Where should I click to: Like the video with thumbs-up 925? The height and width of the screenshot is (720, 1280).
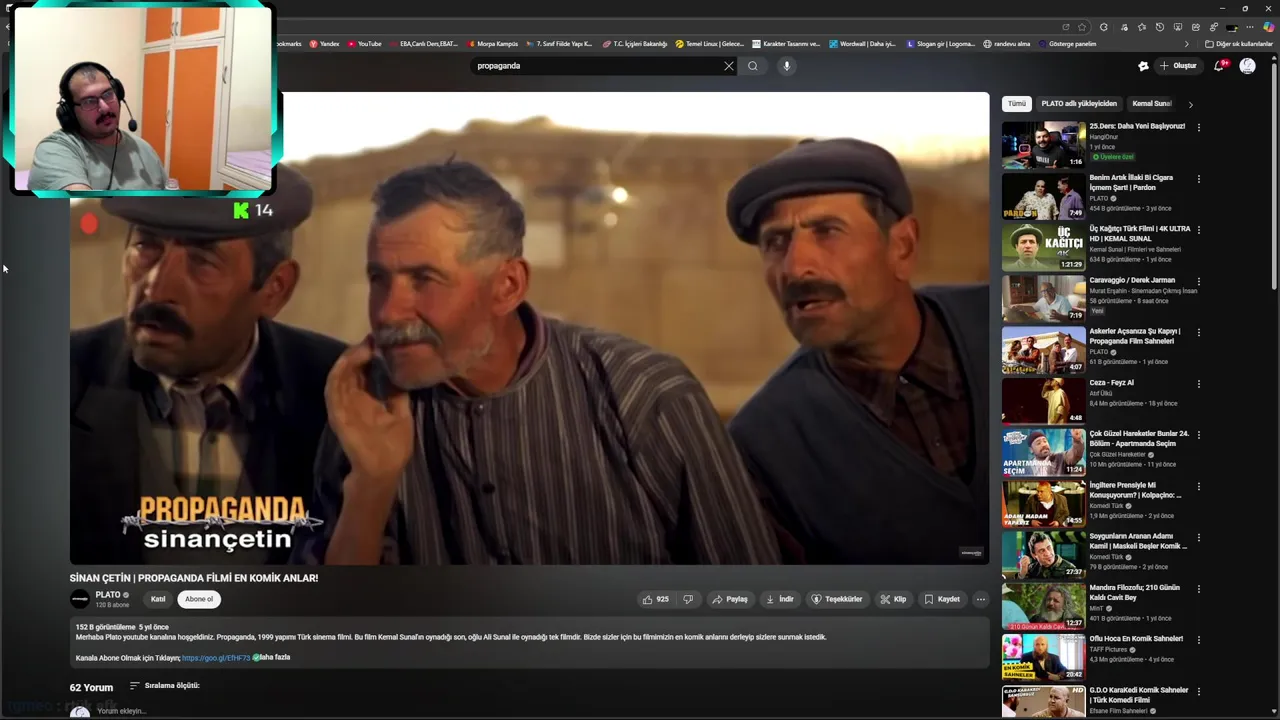[656, 599]
